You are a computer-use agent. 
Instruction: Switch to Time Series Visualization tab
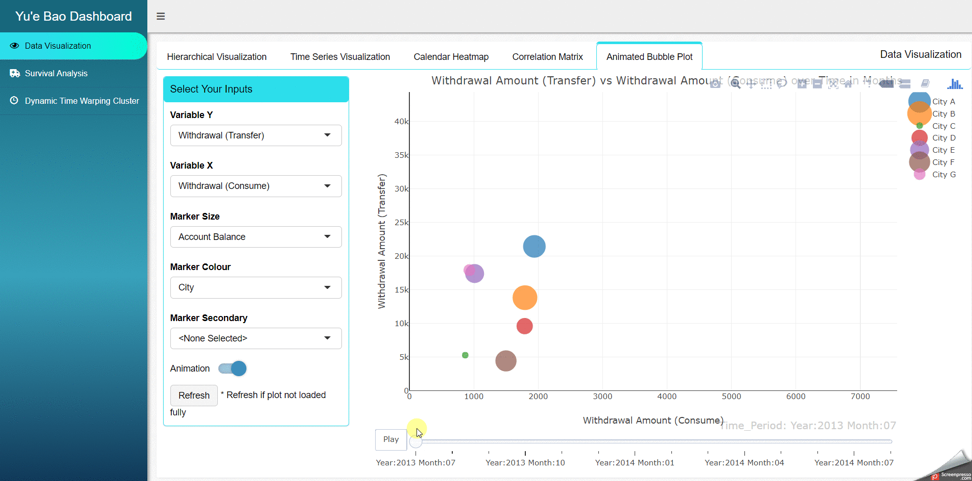click(340, 56)
